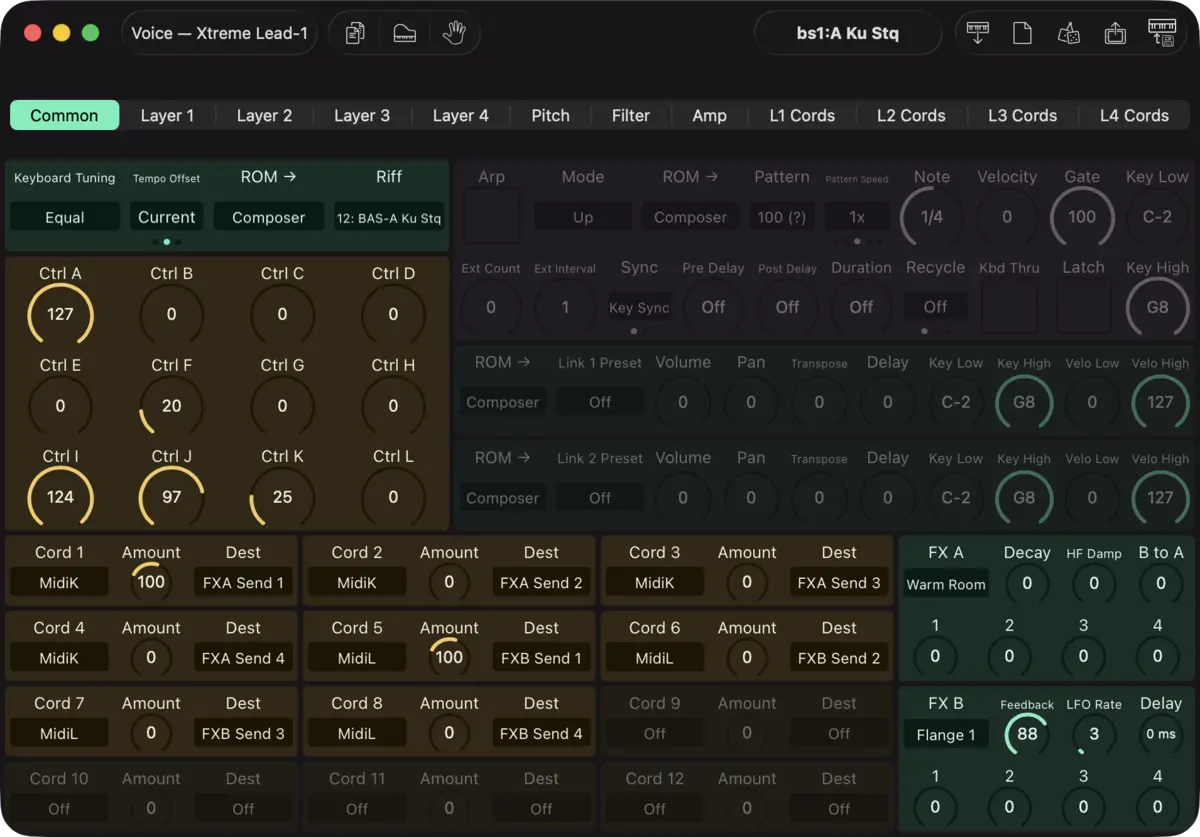Click the hand icon in the toolbar

454,33
